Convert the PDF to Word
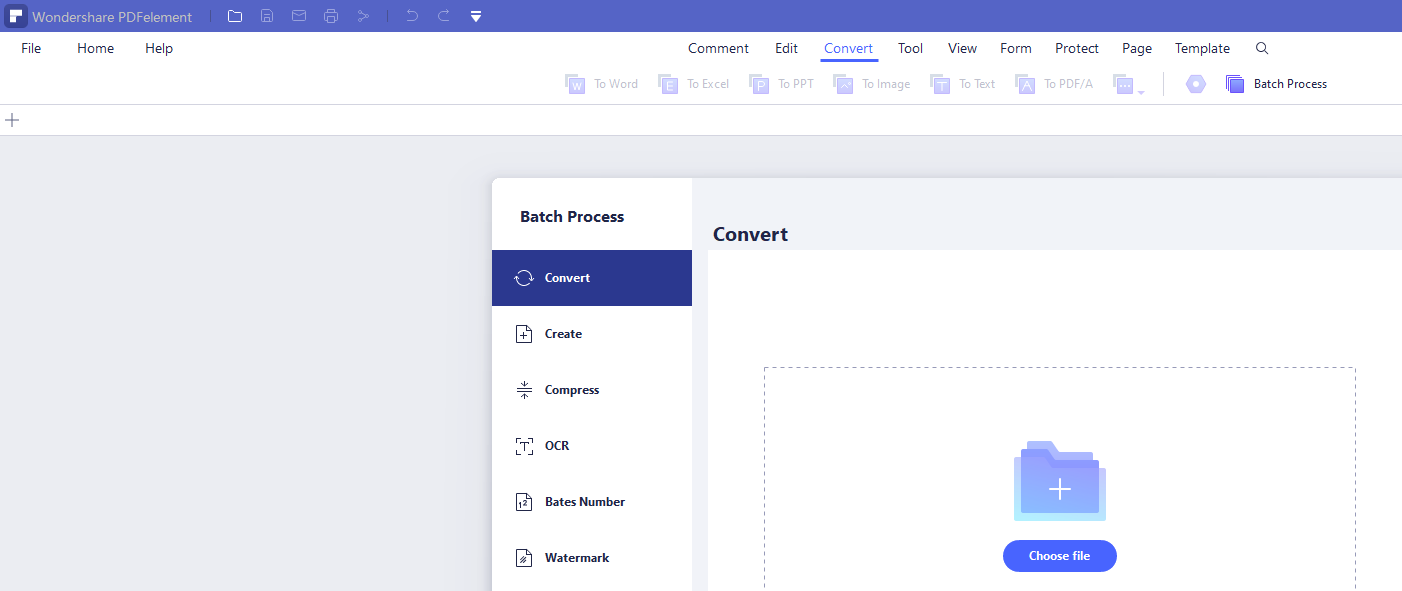Viewport: 1402px width, 591px height. pyautogui.click(x=601, y=84)
